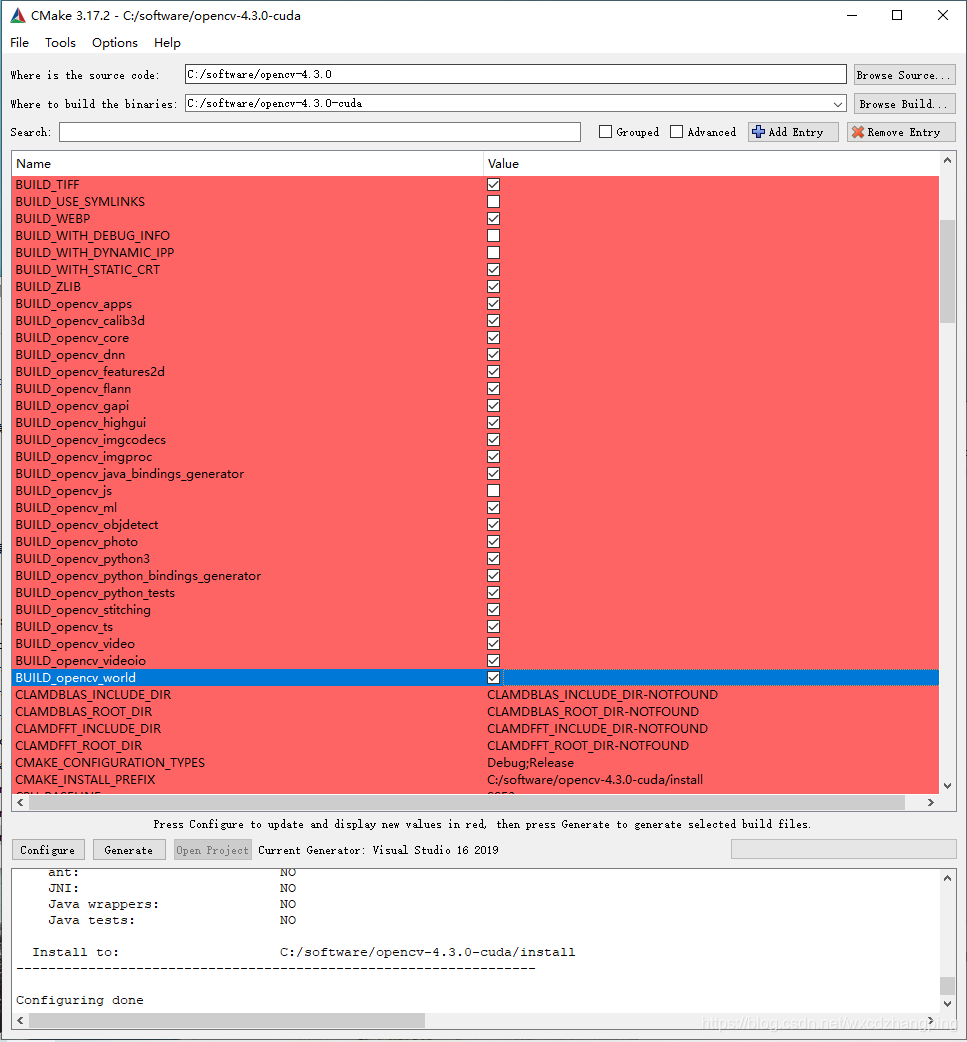Uncheck the BUILD_WITH_STATIC_CRT checkbox

[x=493, y=270]
